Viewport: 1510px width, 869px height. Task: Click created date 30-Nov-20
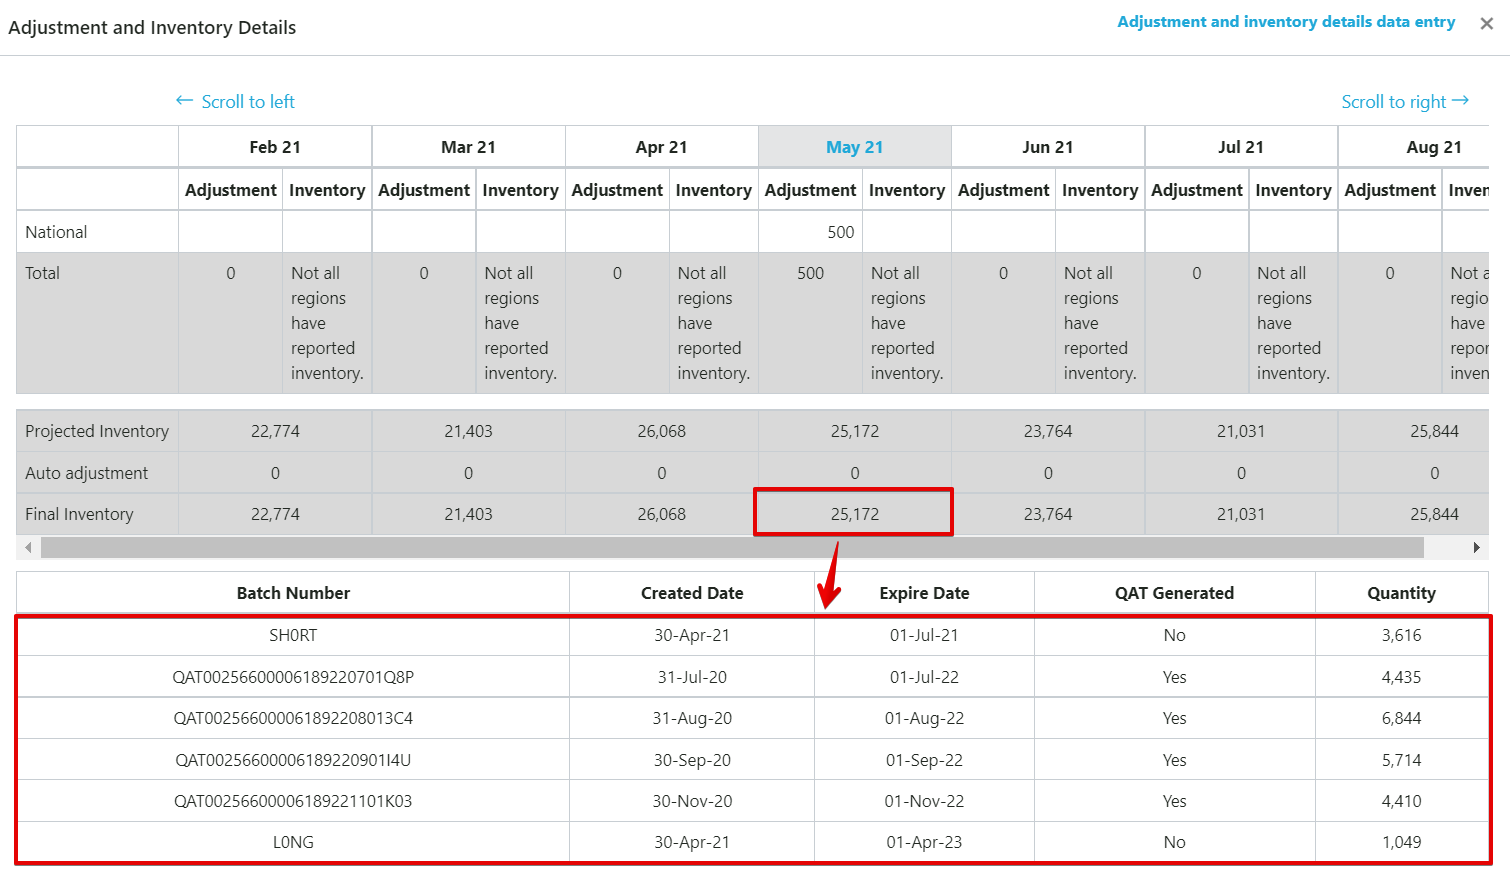(692, 801)
